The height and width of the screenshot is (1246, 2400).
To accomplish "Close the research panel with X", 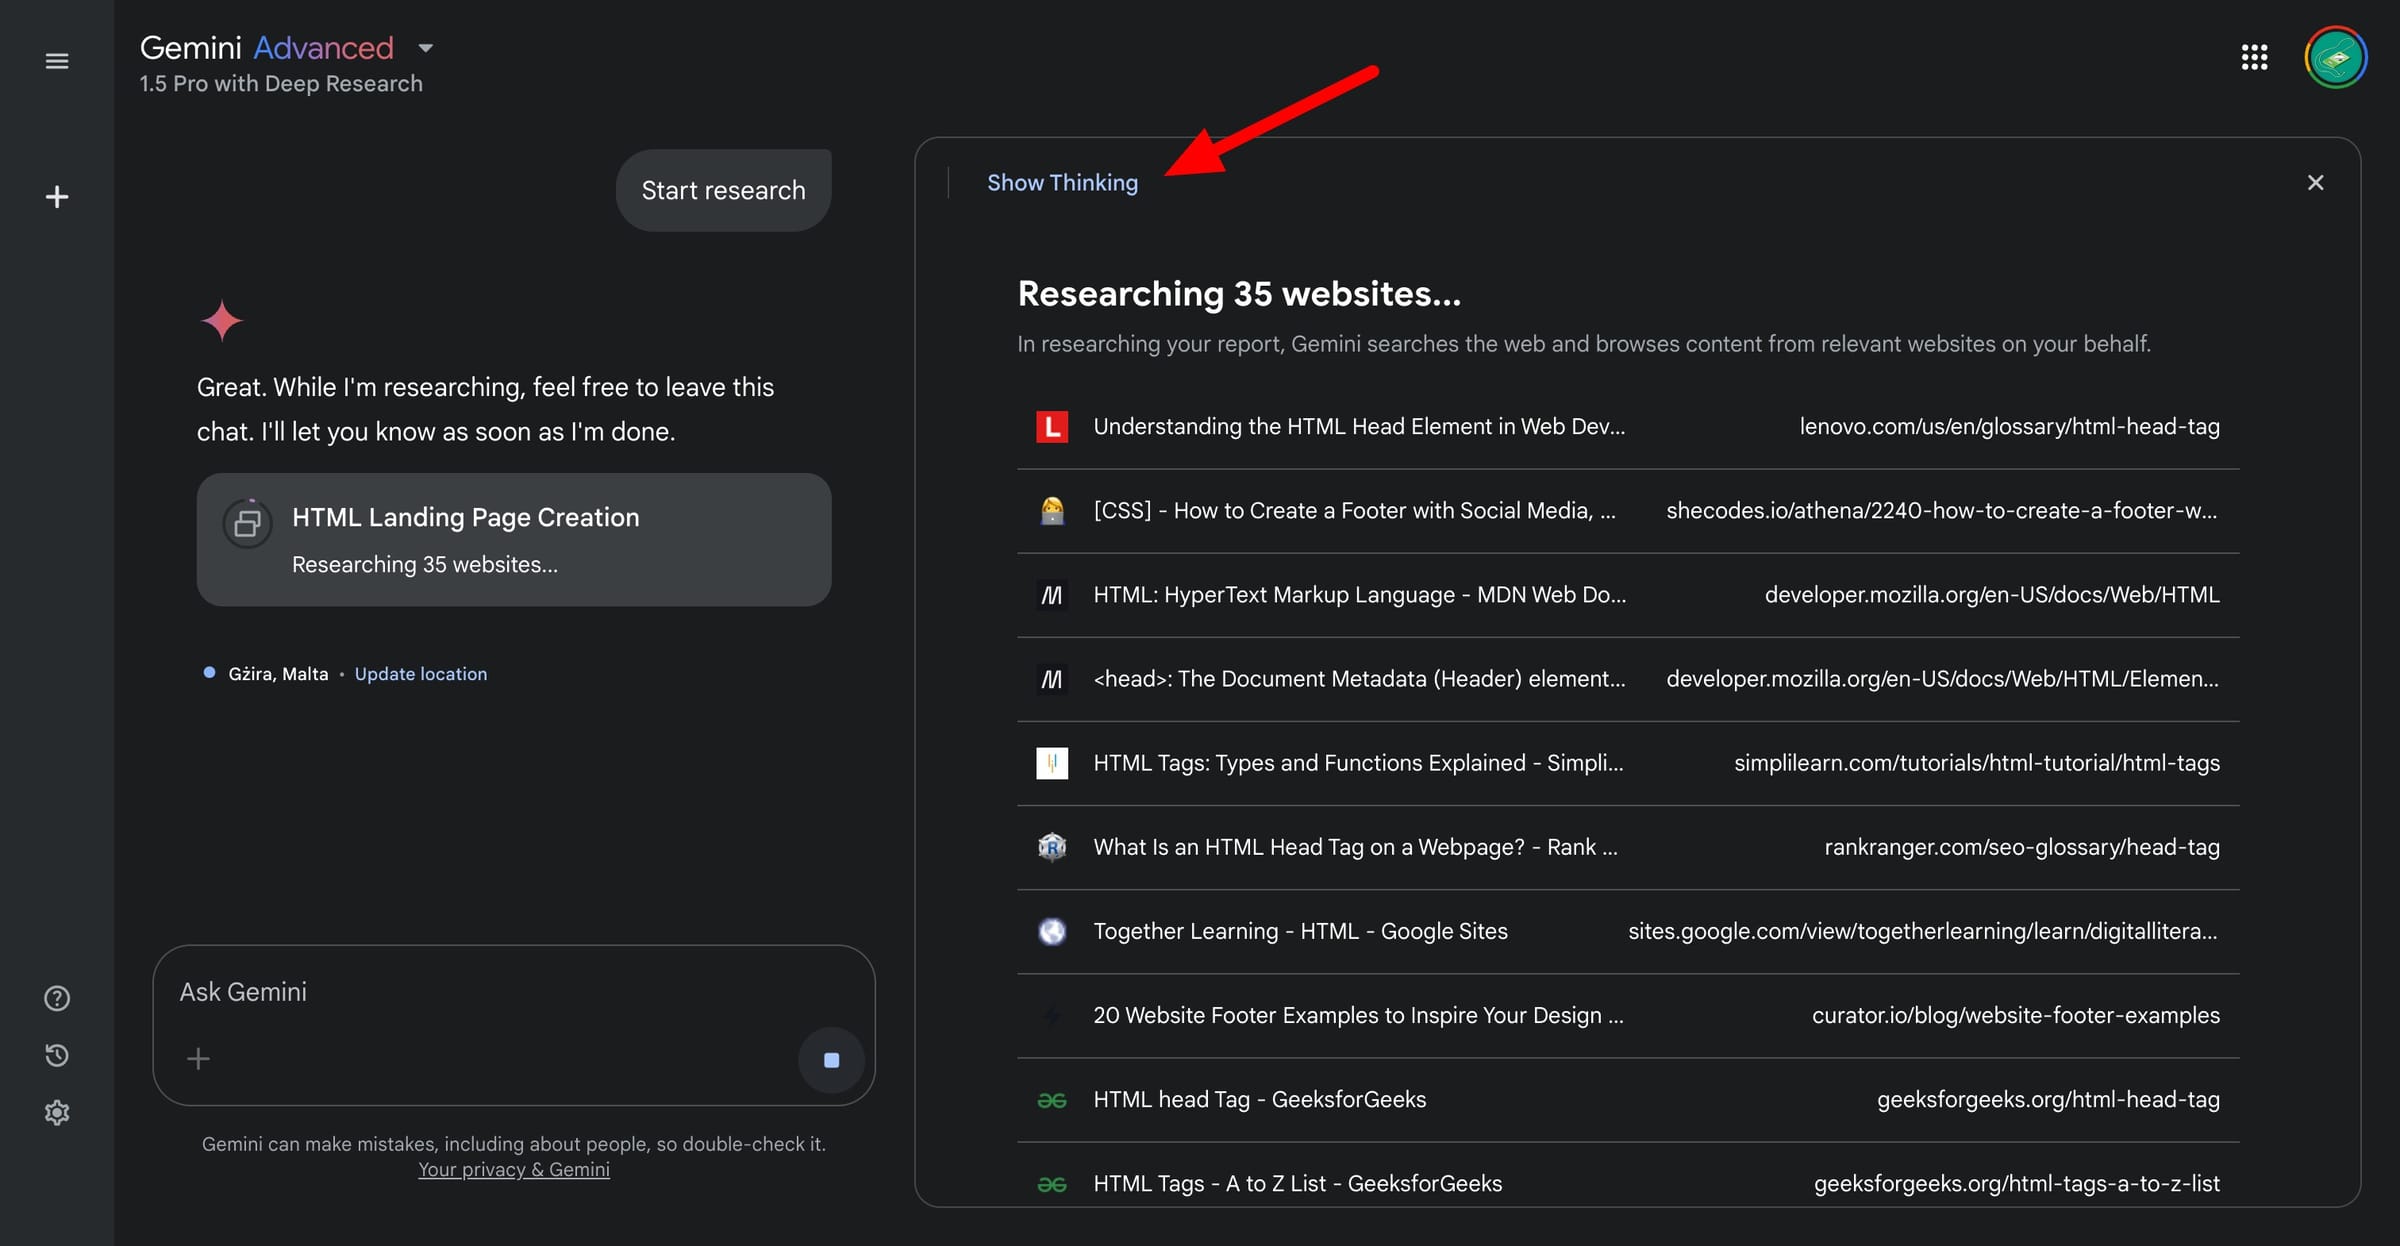I will coord(2315,182).
